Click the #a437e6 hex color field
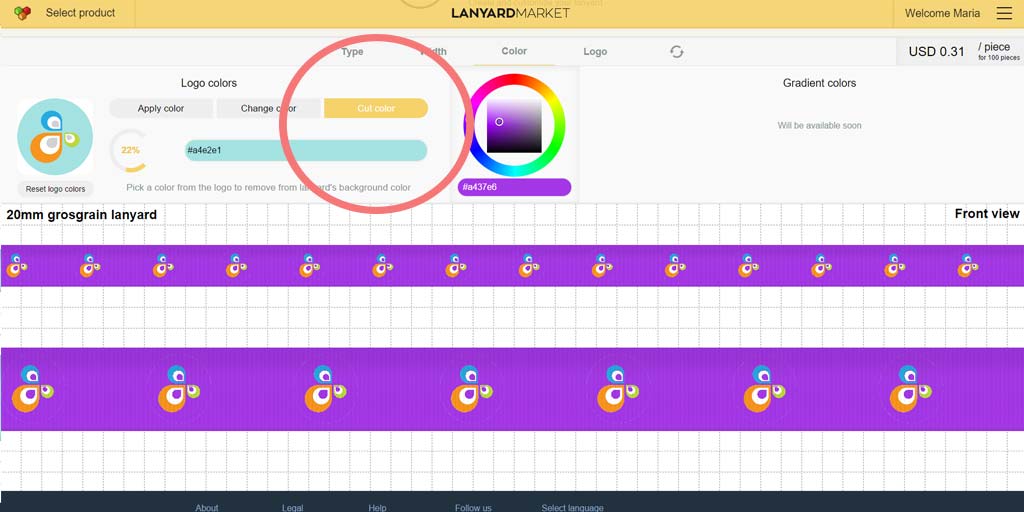 click(514, 187)
